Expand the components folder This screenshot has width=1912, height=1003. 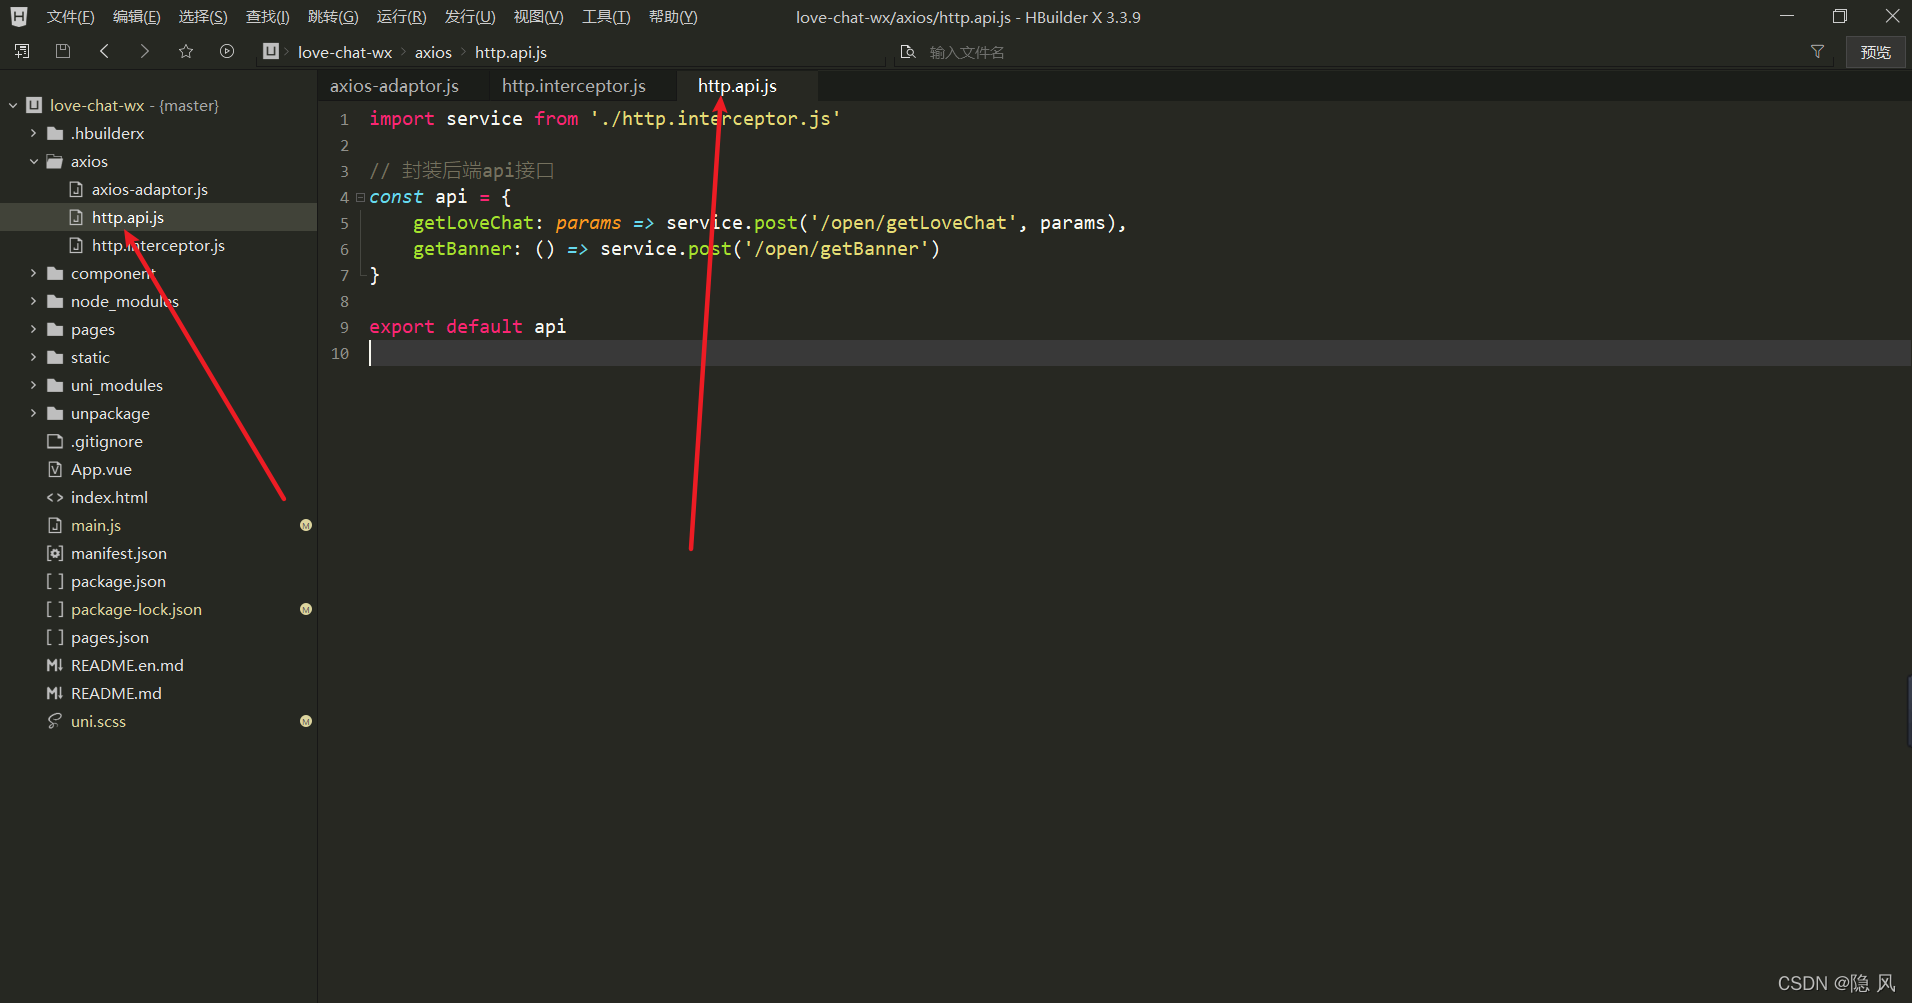33,273
